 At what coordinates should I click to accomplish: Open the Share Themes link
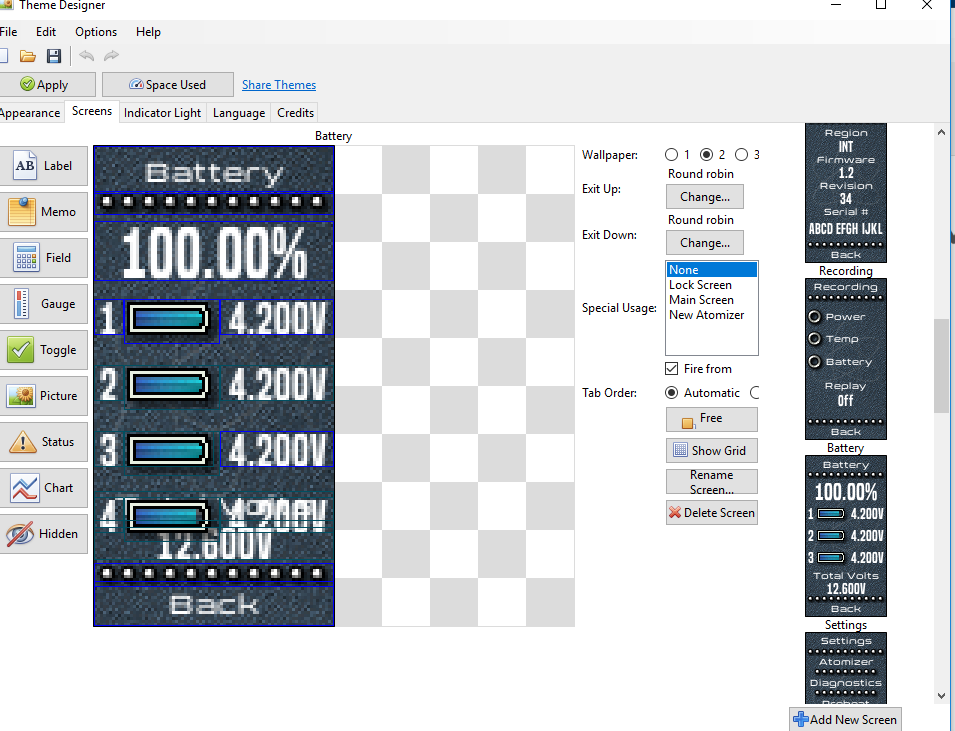pos(279,85)
